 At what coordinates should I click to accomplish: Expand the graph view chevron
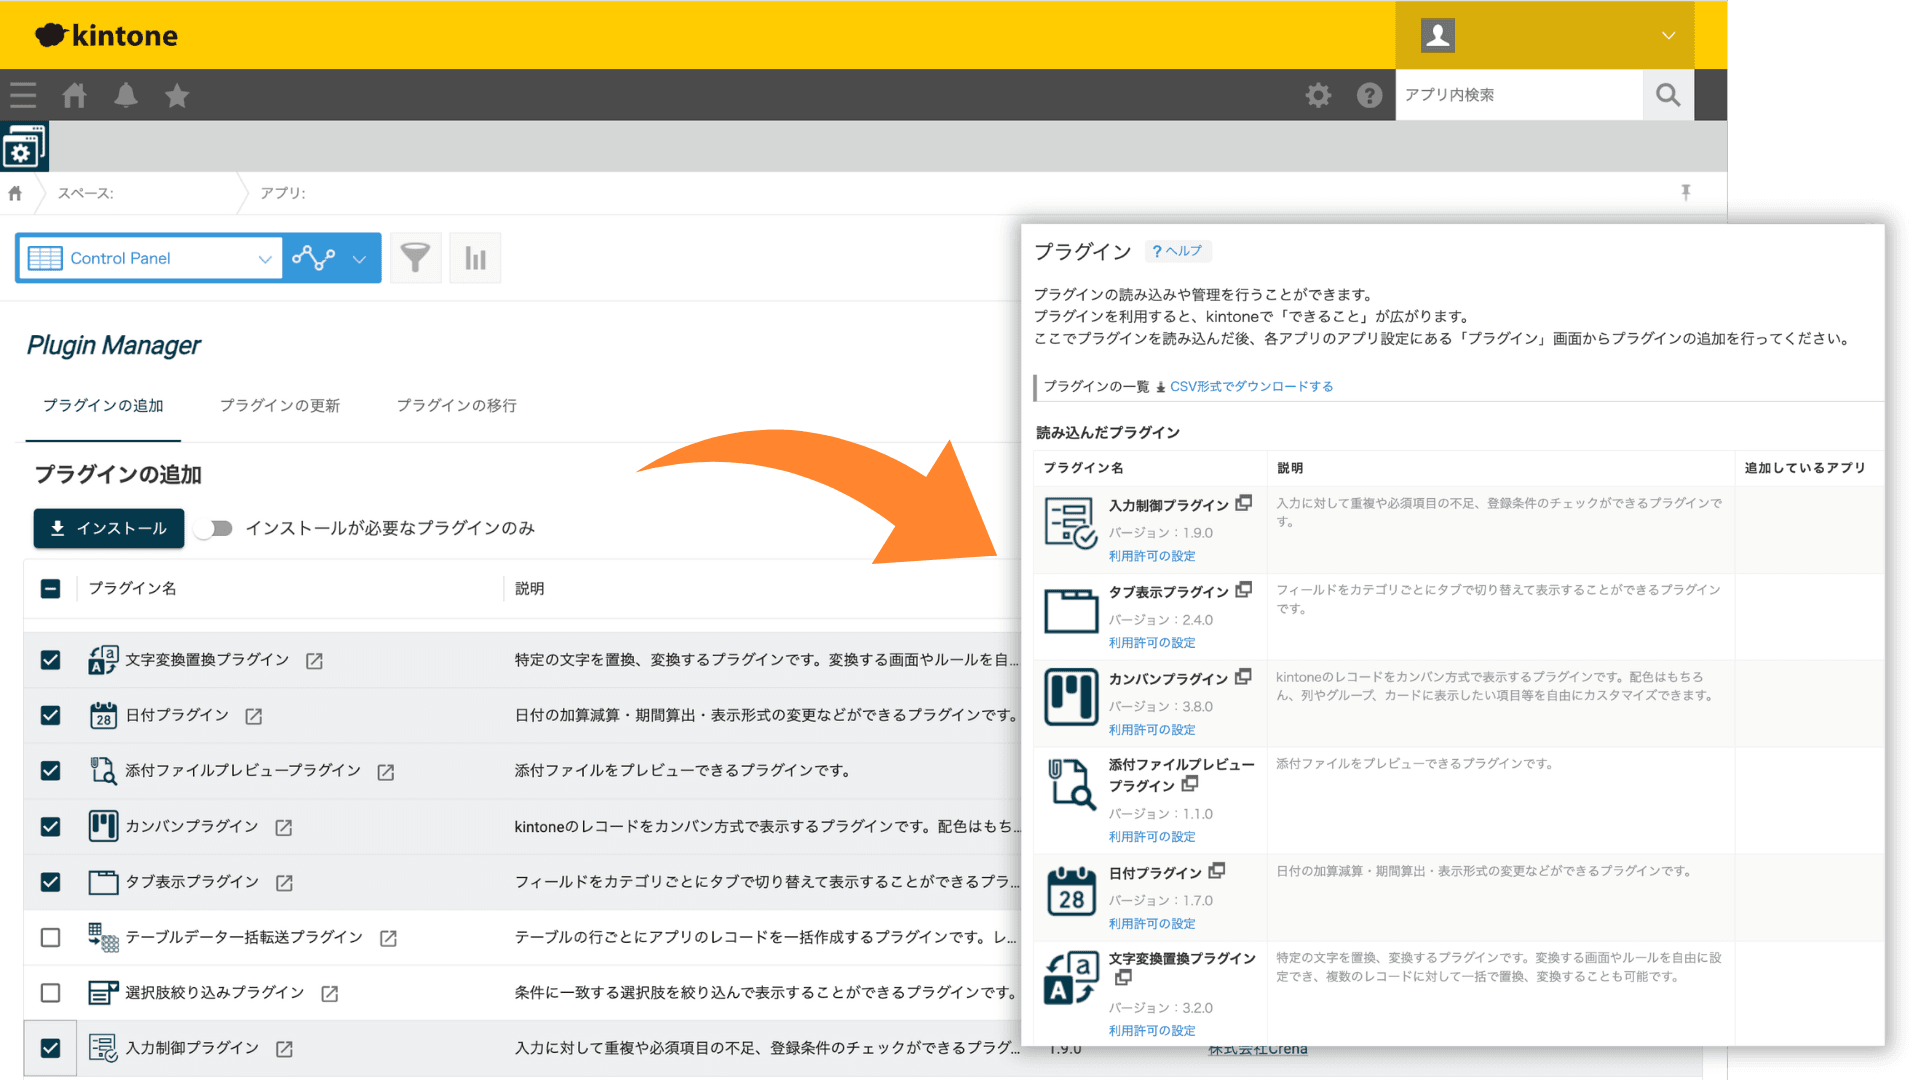(359, 259)
